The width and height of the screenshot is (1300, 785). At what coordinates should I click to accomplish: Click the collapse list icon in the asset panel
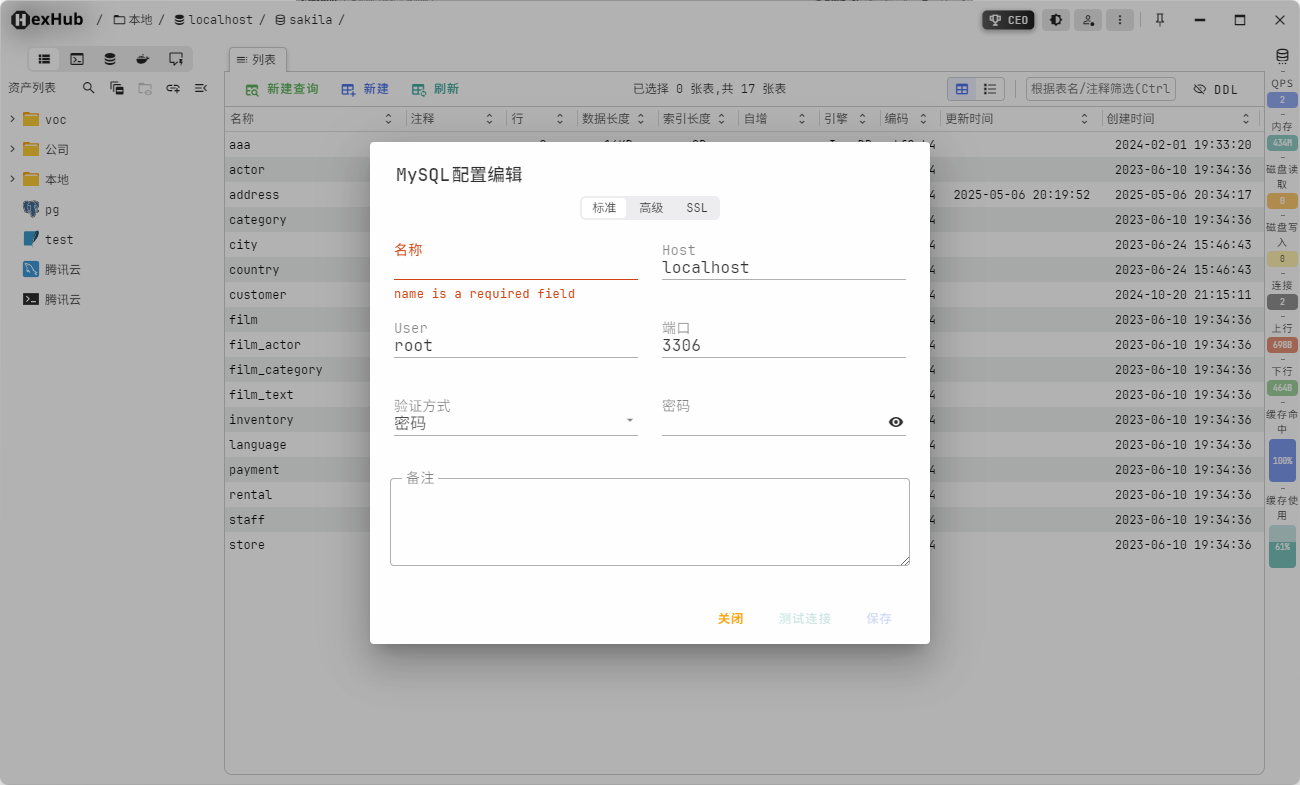pyautogui.click(x=200, y=88)
